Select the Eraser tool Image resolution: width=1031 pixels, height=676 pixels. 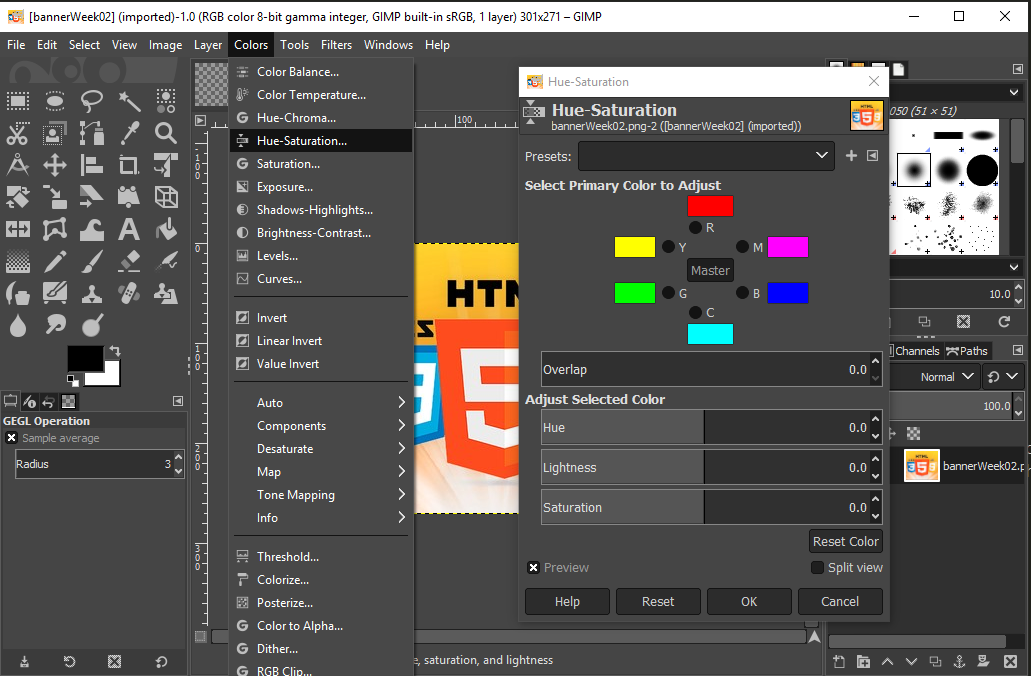click(129, 262)
